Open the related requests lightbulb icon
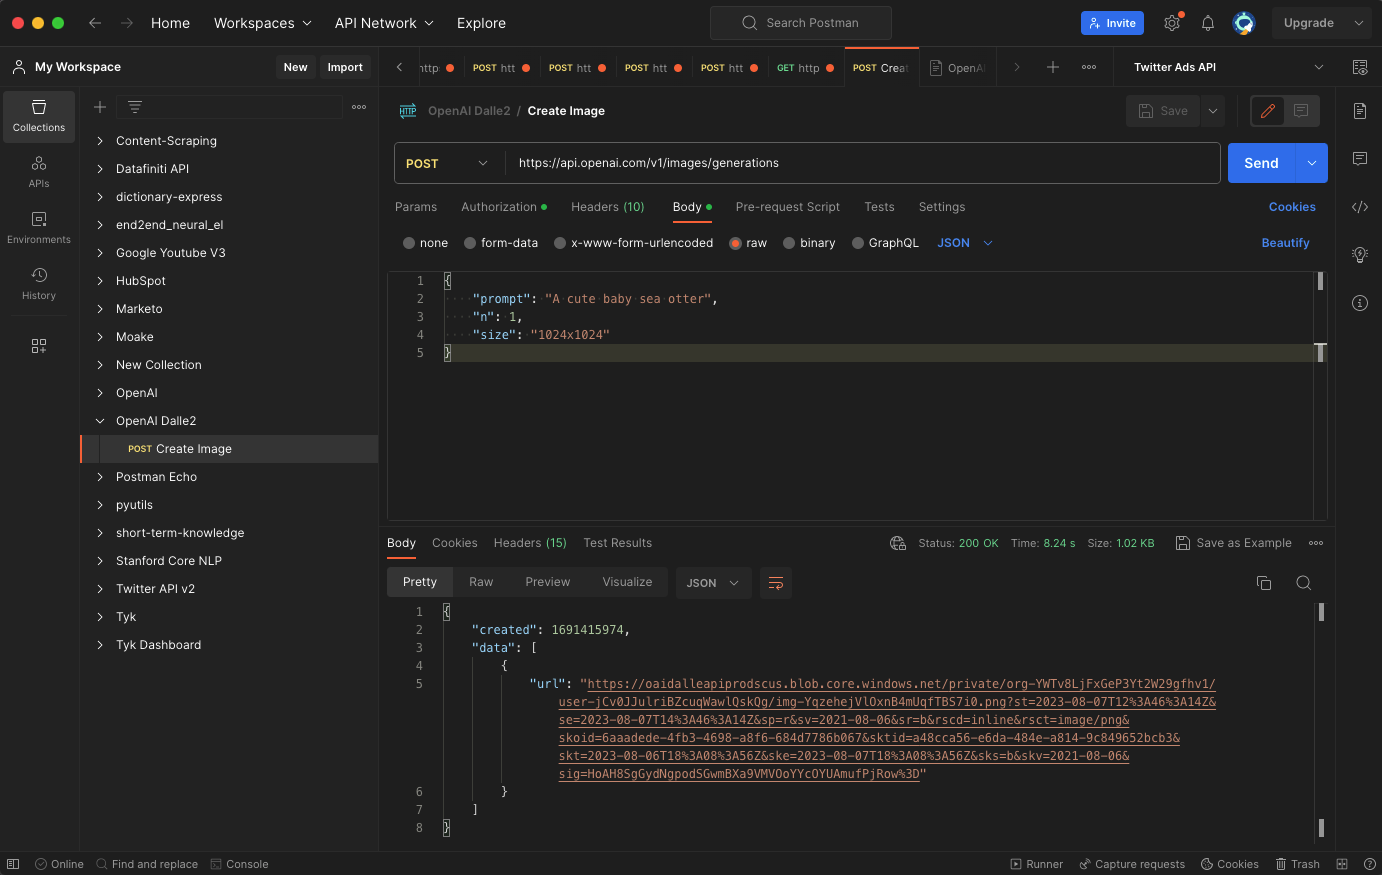This screenshot has height=875, width=1382. [x=1360, y=255]
